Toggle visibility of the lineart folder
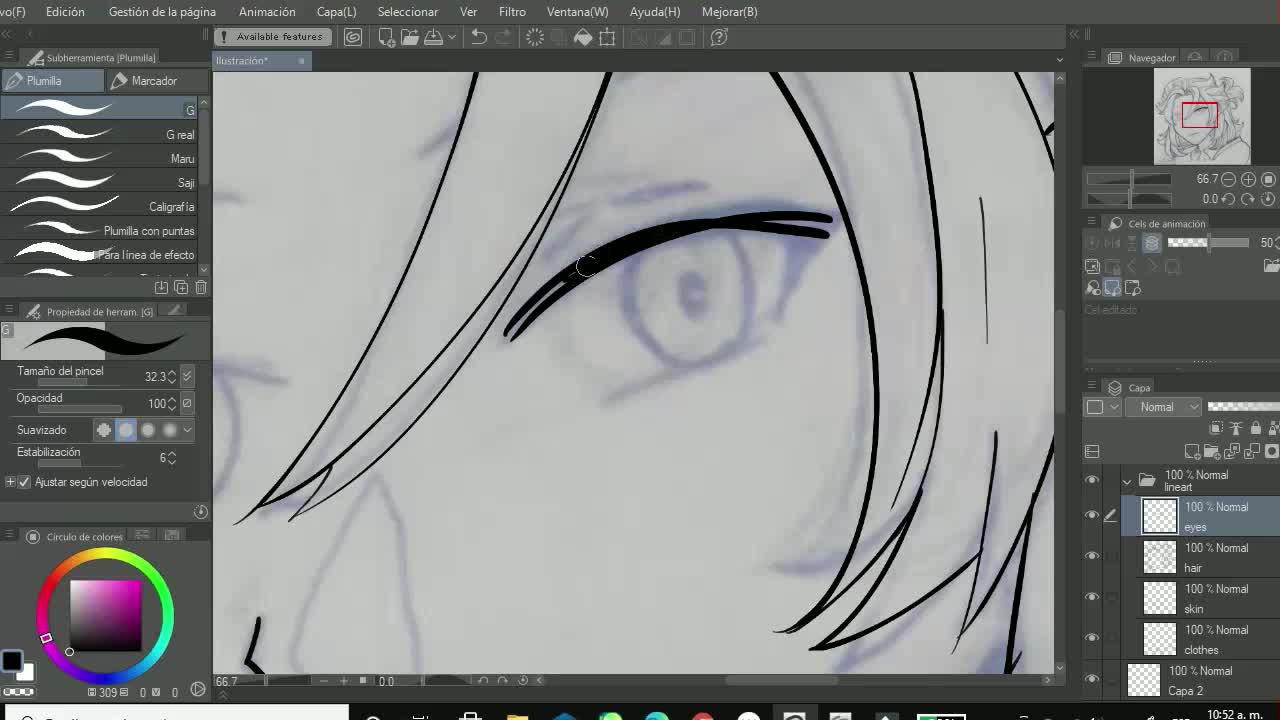Screen dimensions: 1280x720 pyautogui.click(x=1092, y=480)
